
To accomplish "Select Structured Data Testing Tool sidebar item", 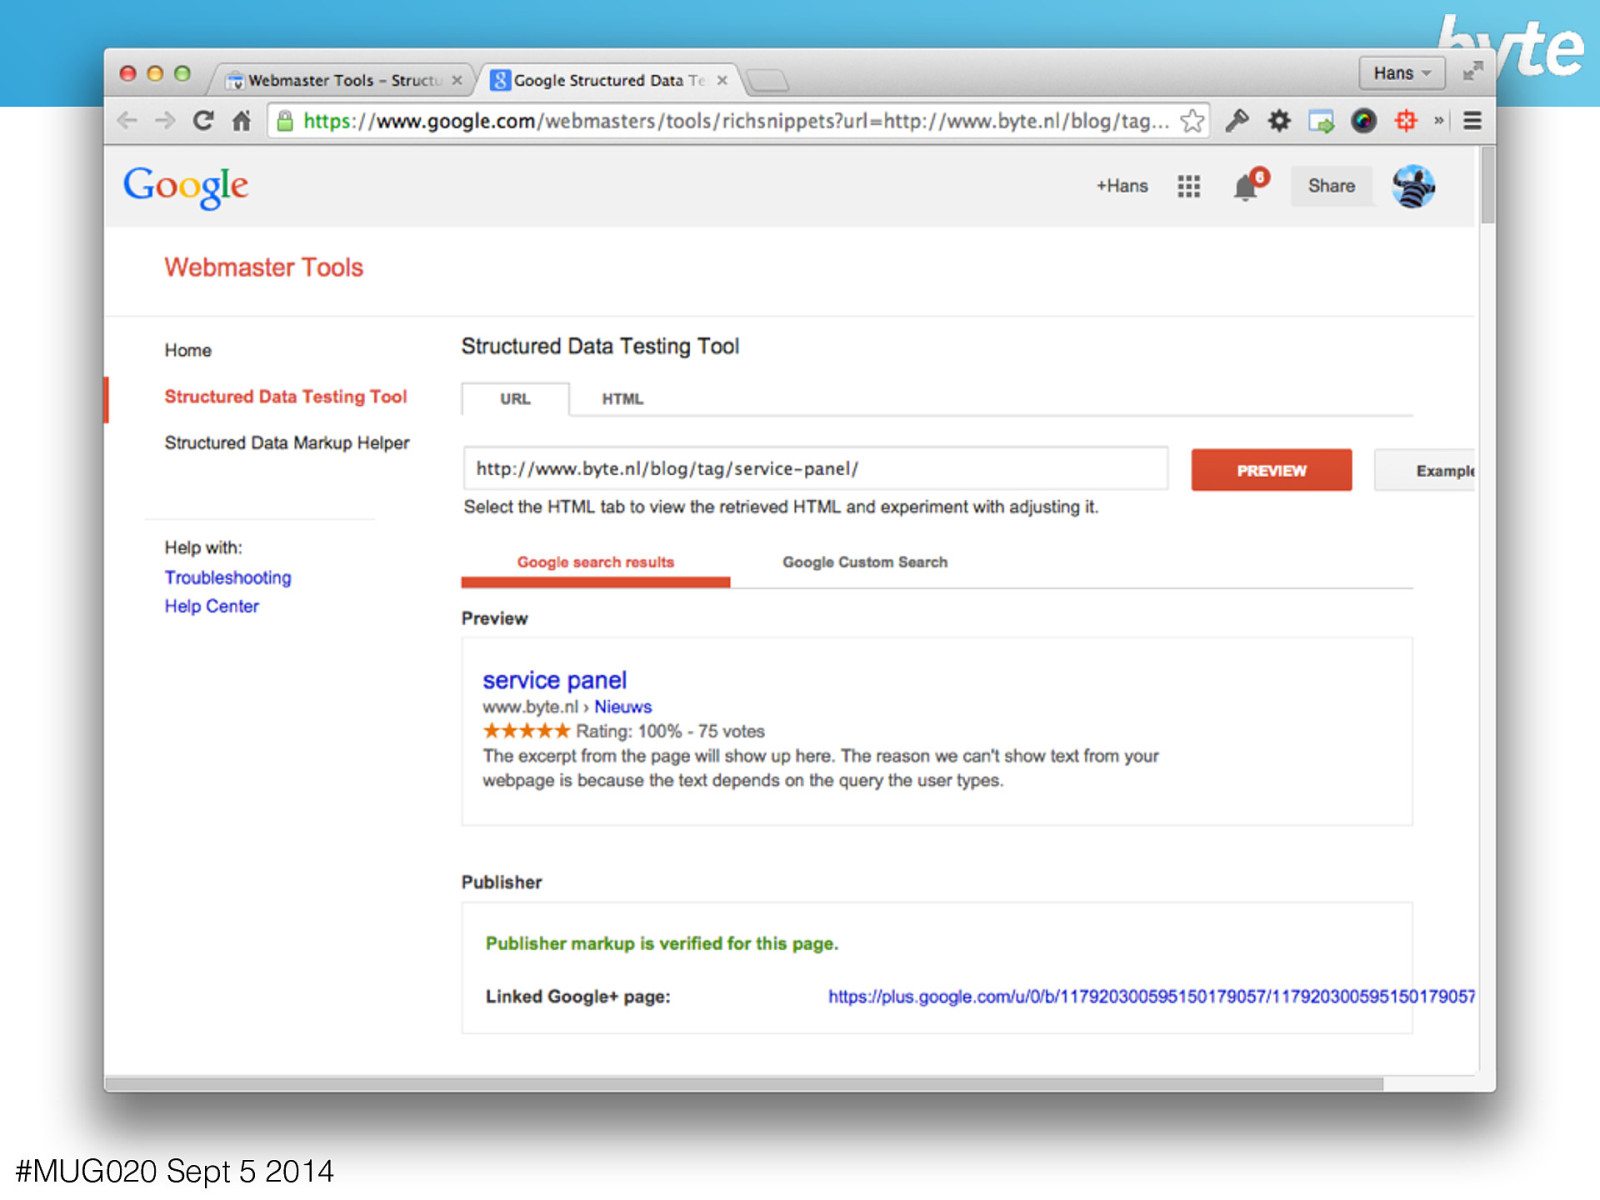I will point(286,397).
